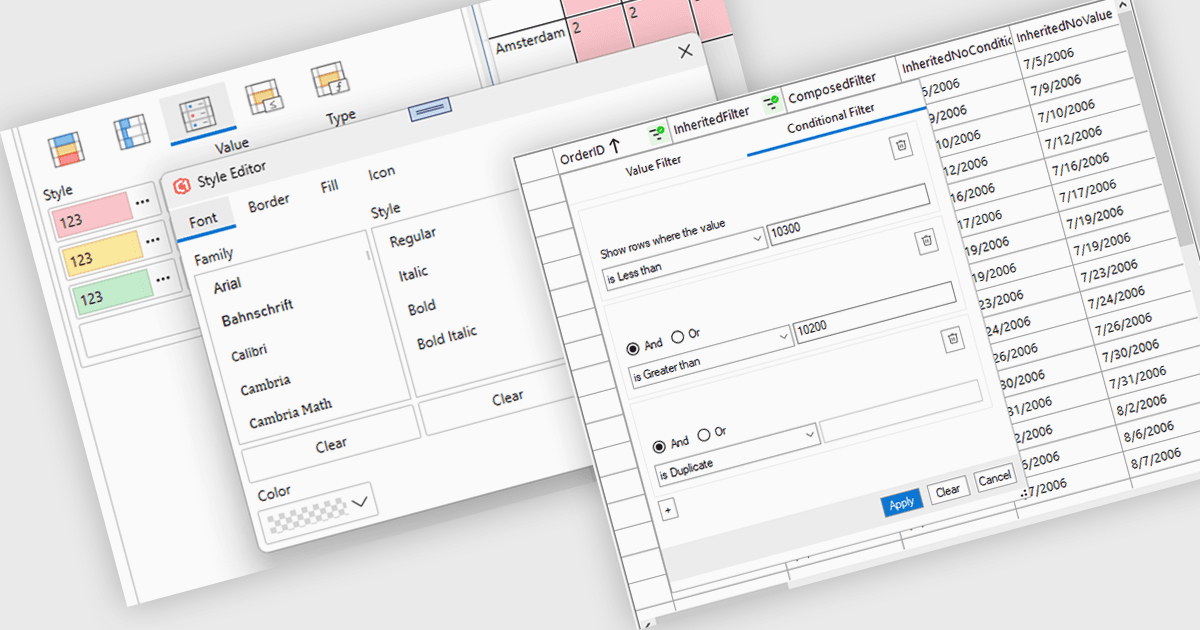Switch to the Font tab

coord(203,219)
